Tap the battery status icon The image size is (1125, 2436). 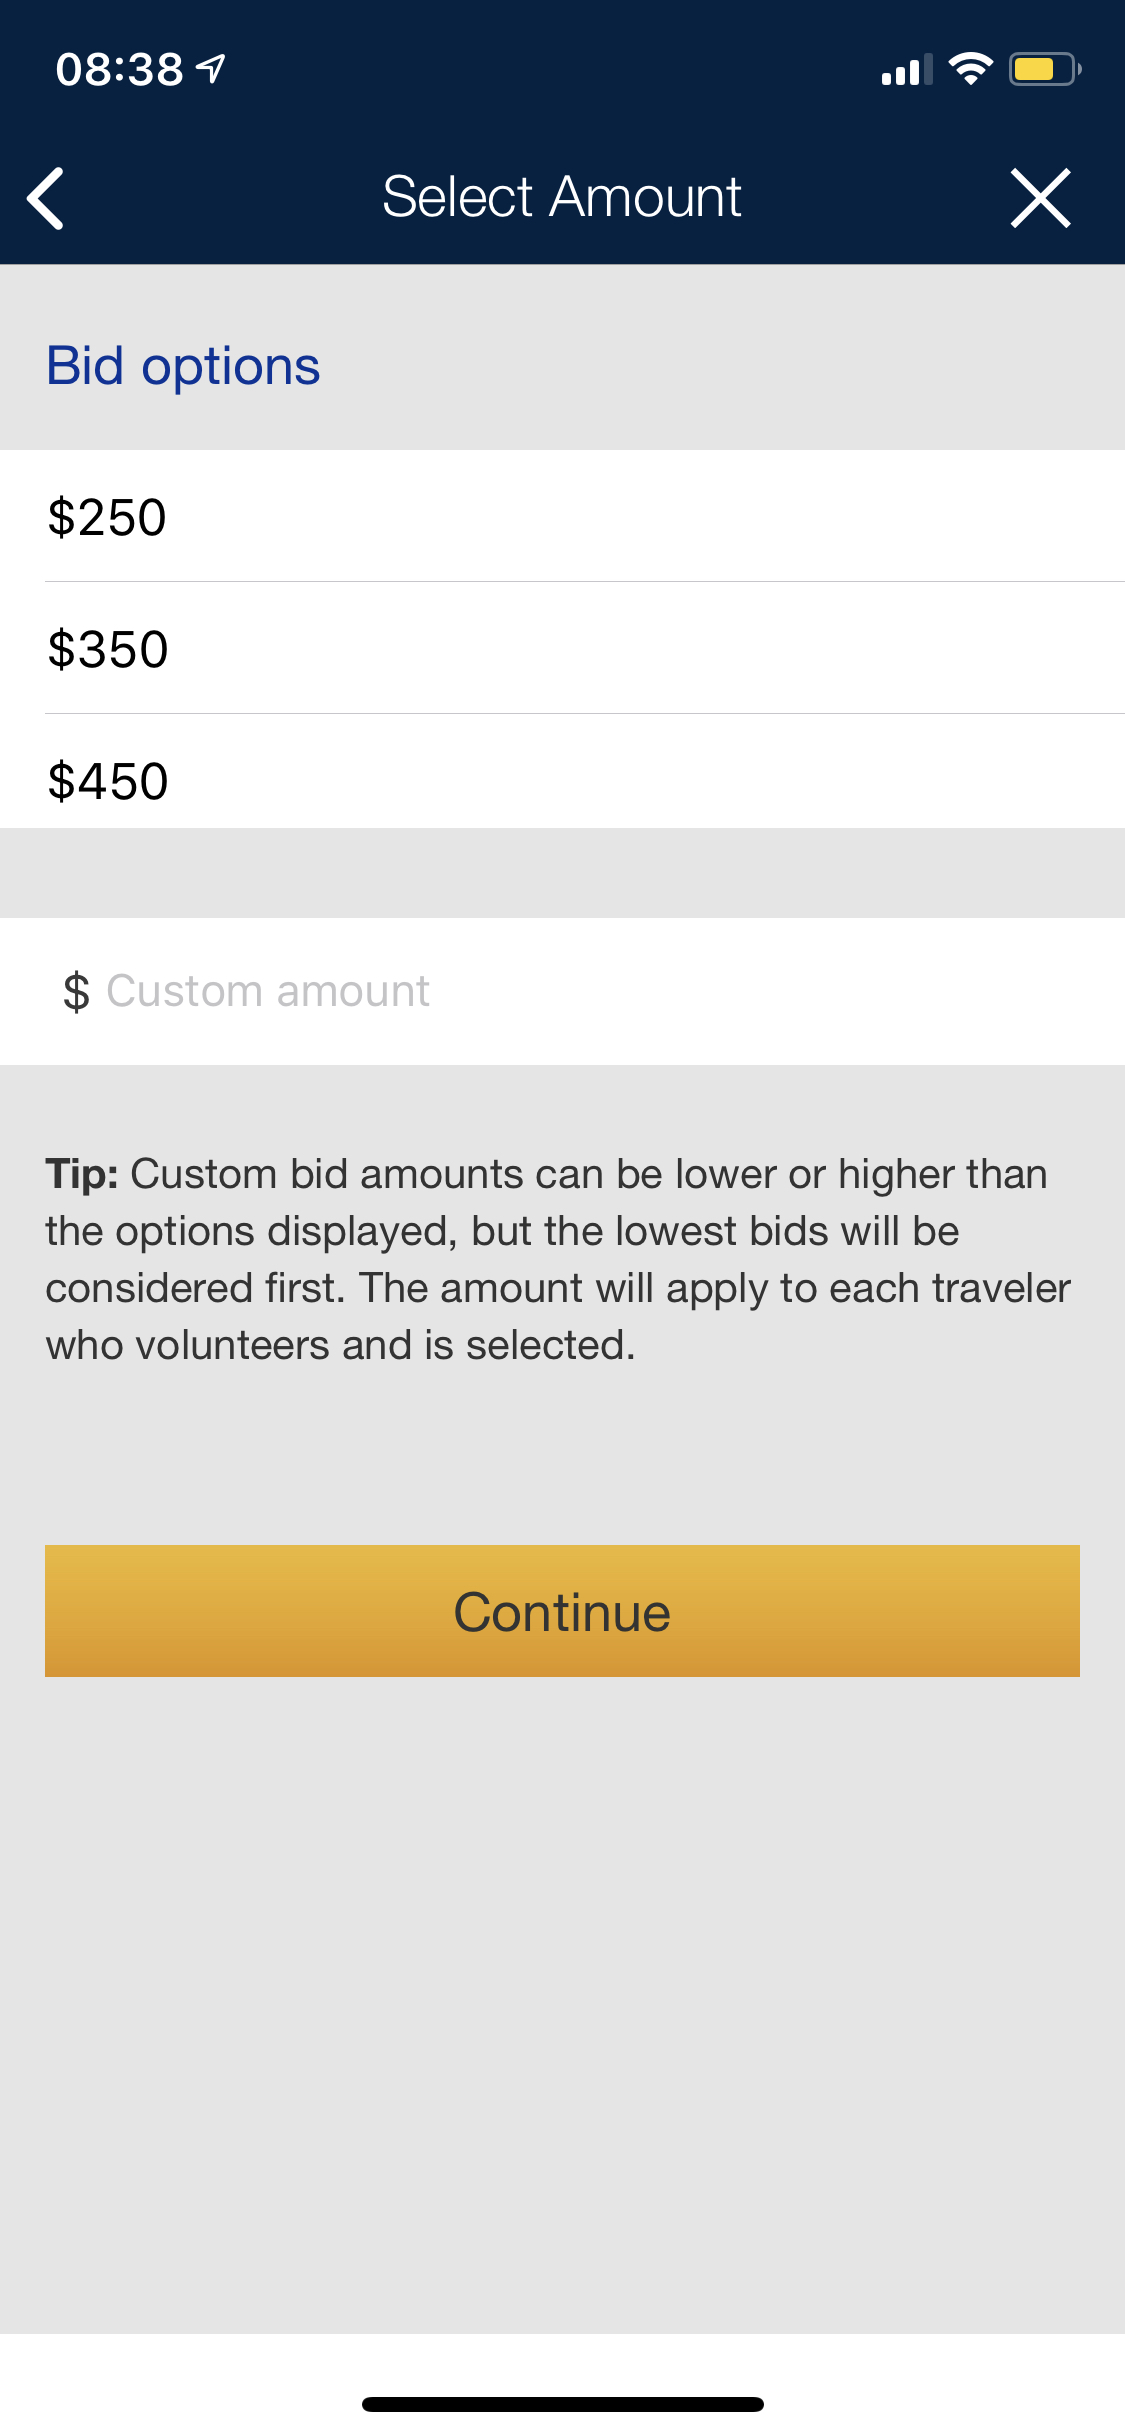(1045, 69)
